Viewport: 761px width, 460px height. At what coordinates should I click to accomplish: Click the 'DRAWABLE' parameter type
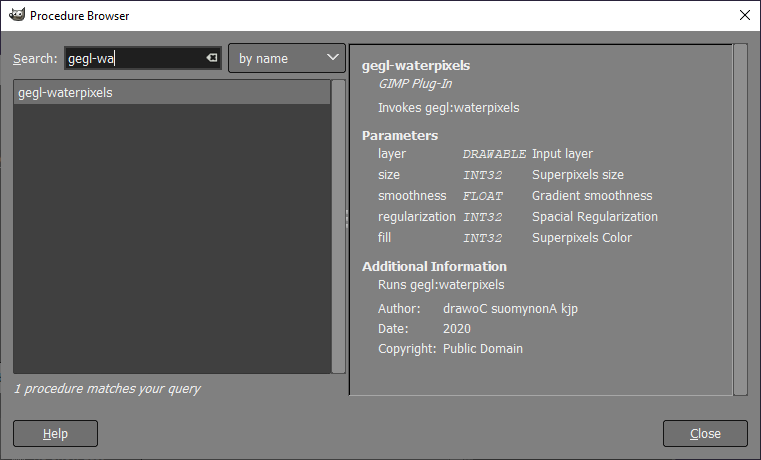[x=494, y=154]
